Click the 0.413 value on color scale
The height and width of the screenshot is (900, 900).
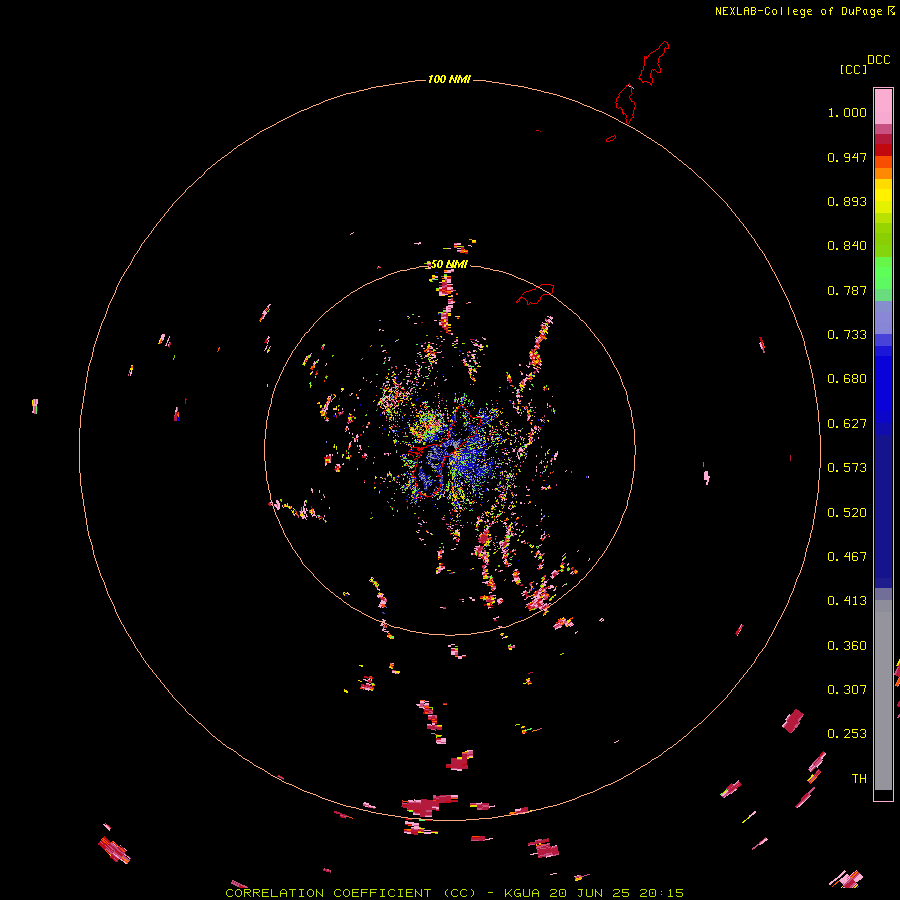pyautogui.click(x=847, y=601)
